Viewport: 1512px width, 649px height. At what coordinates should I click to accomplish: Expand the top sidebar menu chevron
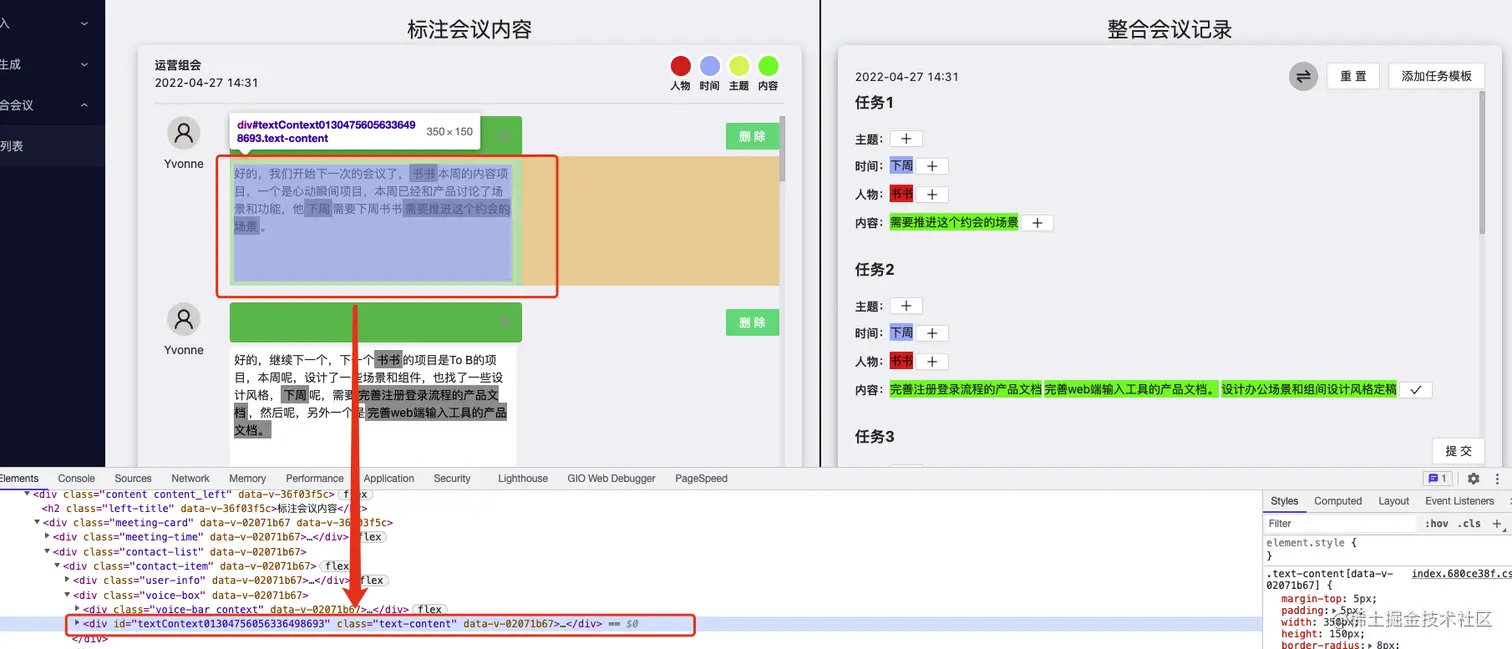(x=84, y=23)
